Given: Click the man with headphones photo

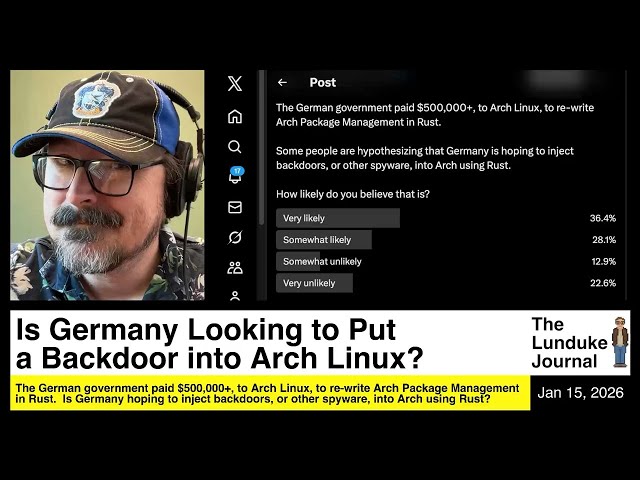Looking at the screenshot, I should (107, 185).
